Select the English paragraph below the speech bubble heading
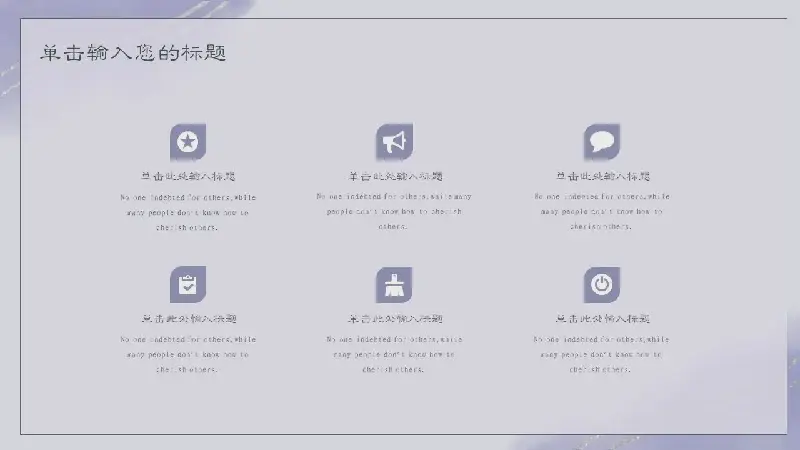Screen dimensions: 800x450 point(602,211)
